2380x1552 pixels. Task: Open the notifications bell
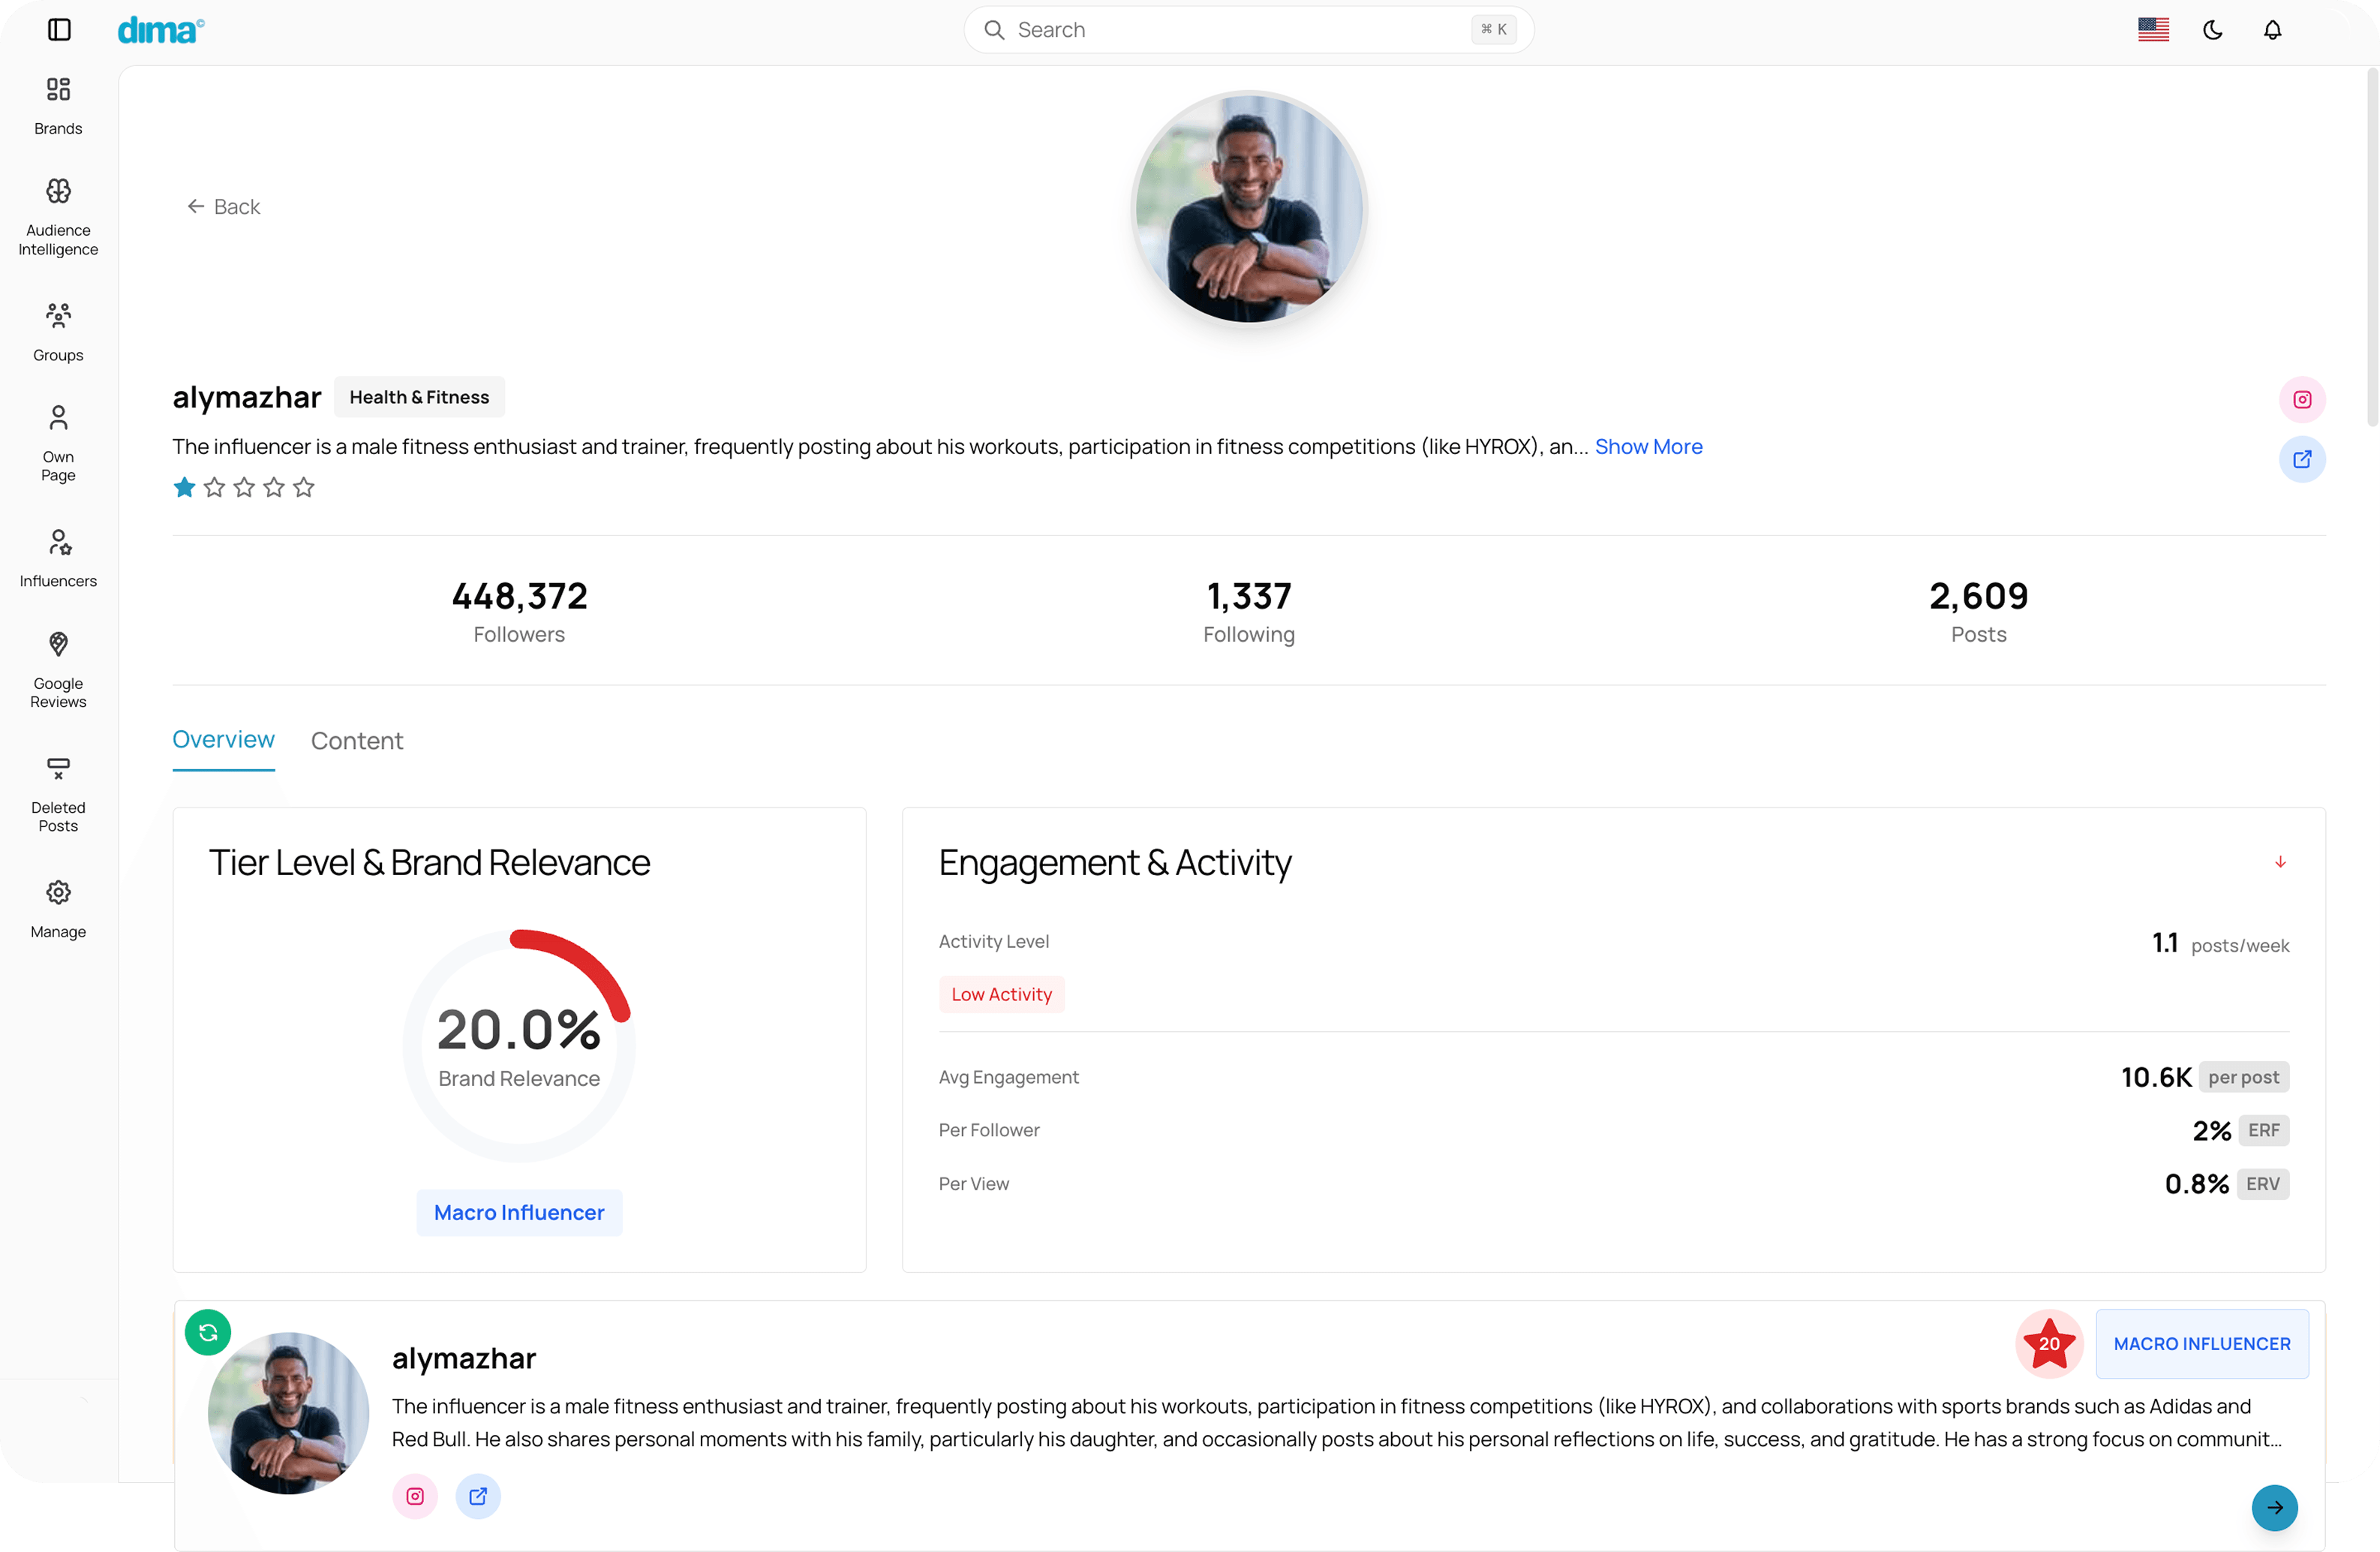tap(2272, 30)
